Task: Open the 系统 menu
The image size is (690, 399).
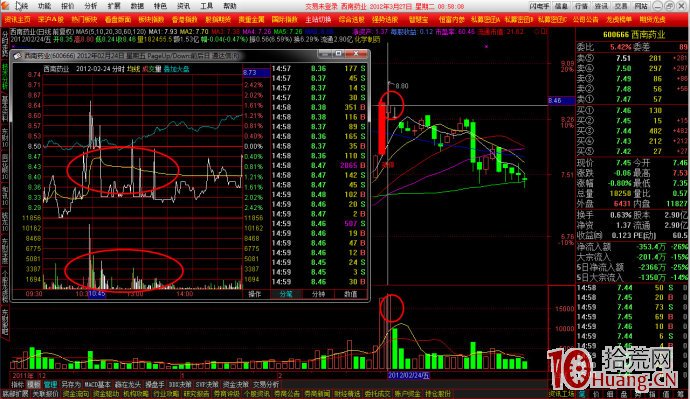Action: (x=22, y=6)
